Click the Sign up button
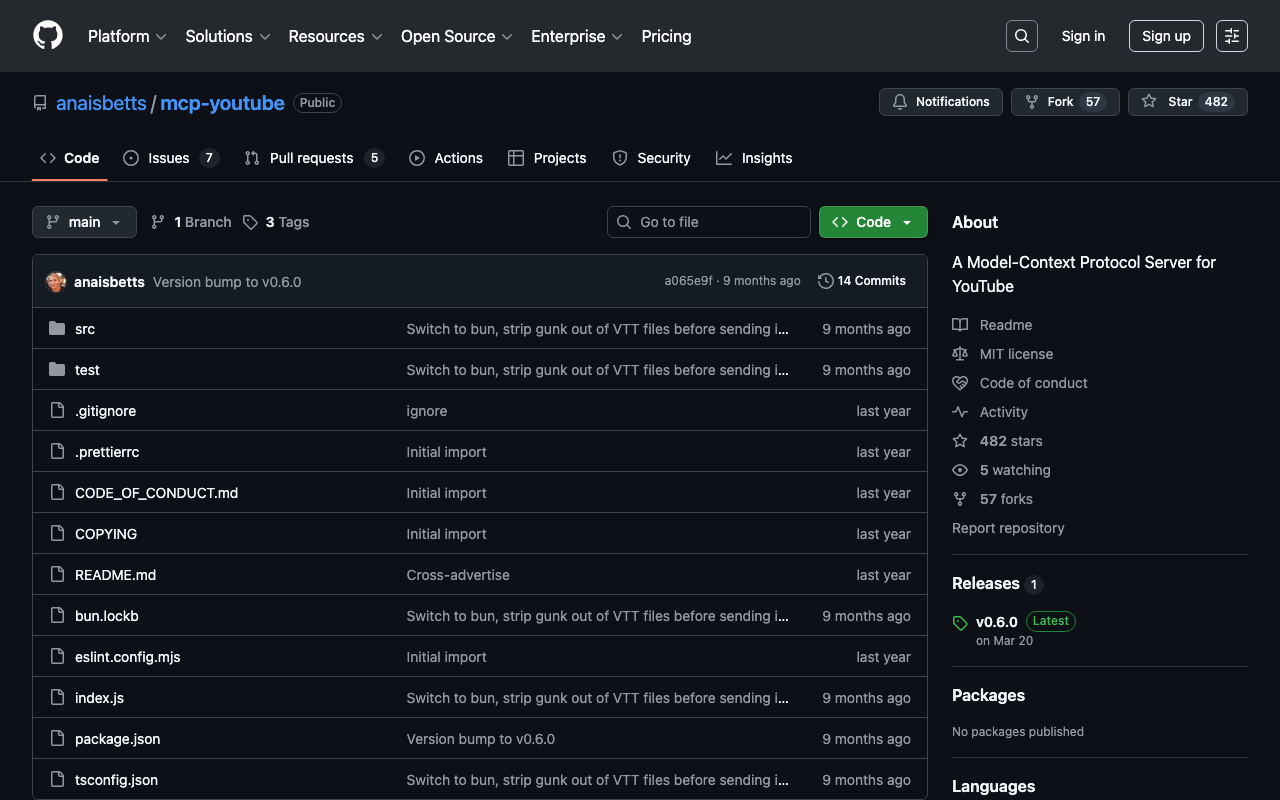The height and width of the screenshot is (800, 1280). tap(1165, 36)
